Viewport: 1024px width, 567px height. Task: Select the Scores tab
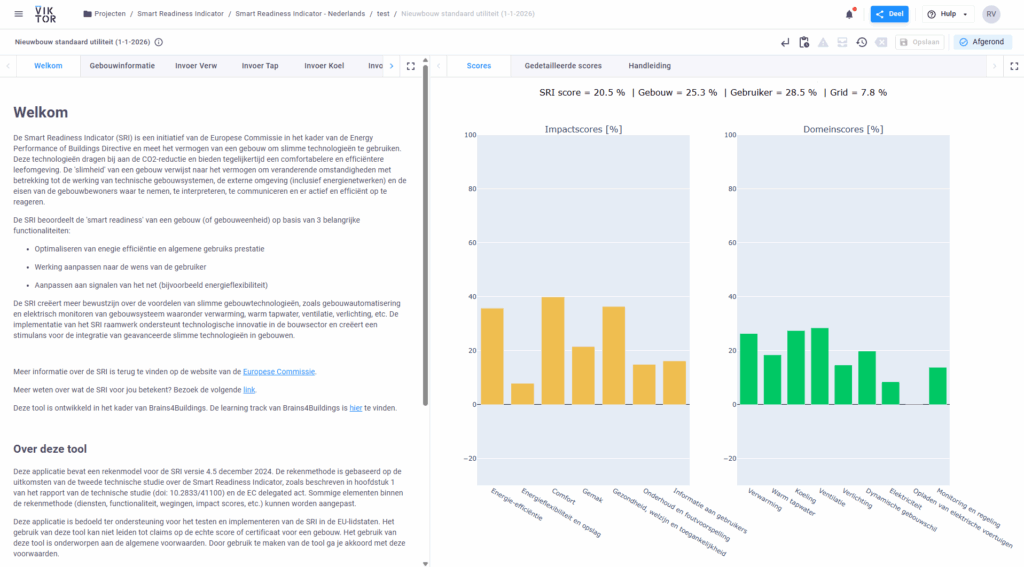[479, 66]
